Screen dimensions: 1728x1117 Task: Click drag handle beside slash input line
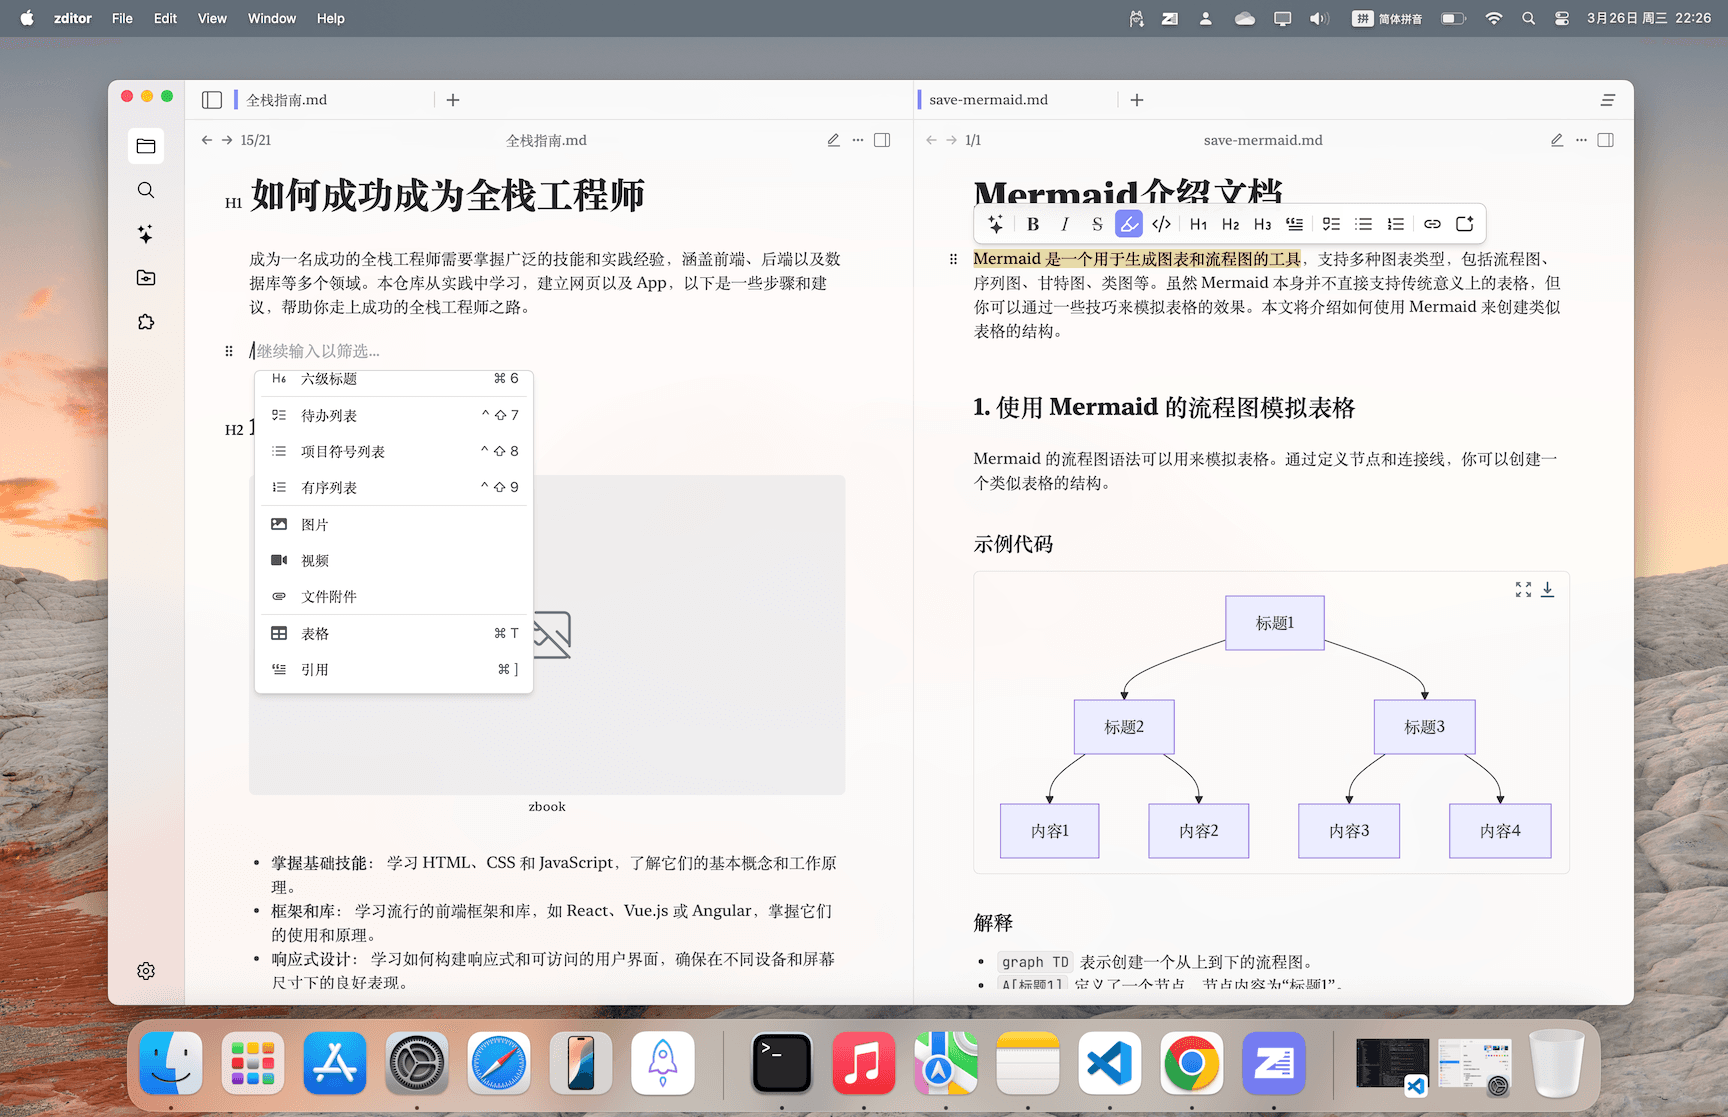229,351
